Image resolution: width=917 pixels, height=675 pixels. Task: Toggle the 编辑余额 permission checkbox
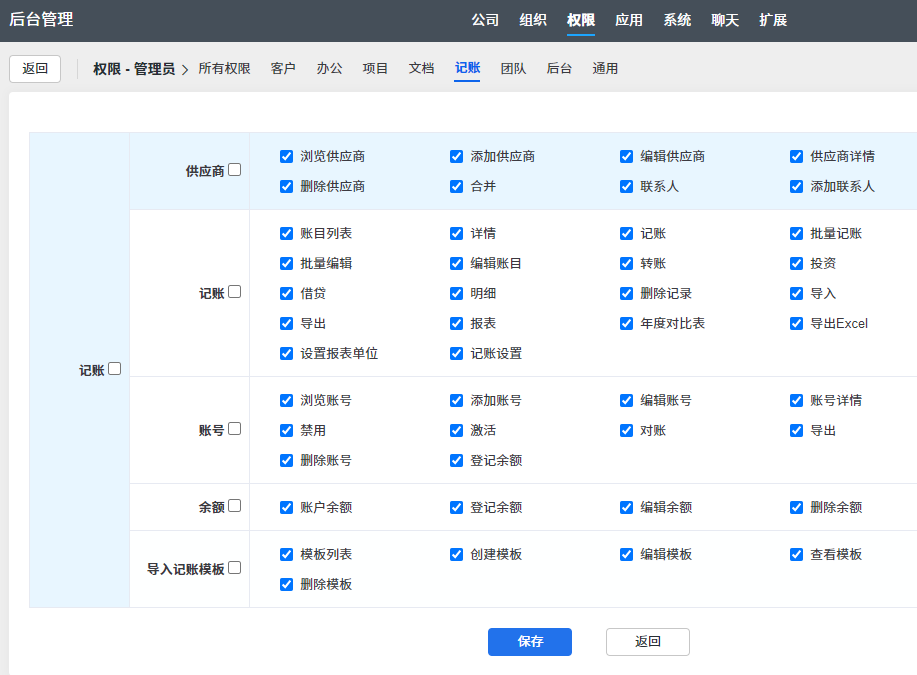point(627,508)
